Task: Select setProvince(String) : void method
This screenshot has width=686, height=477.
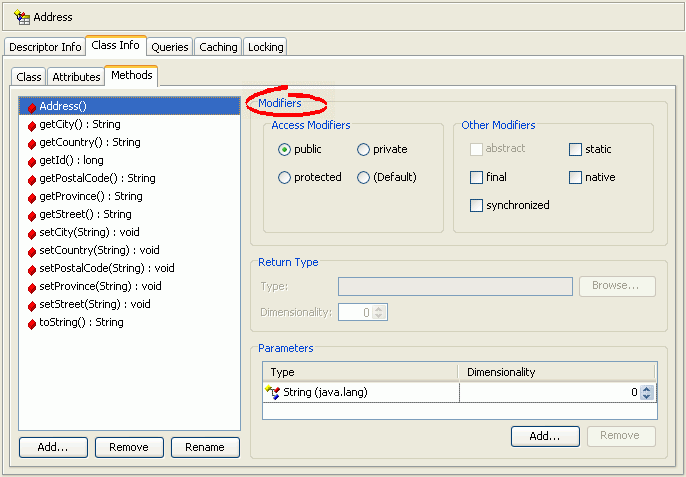Action: point(130,286)
